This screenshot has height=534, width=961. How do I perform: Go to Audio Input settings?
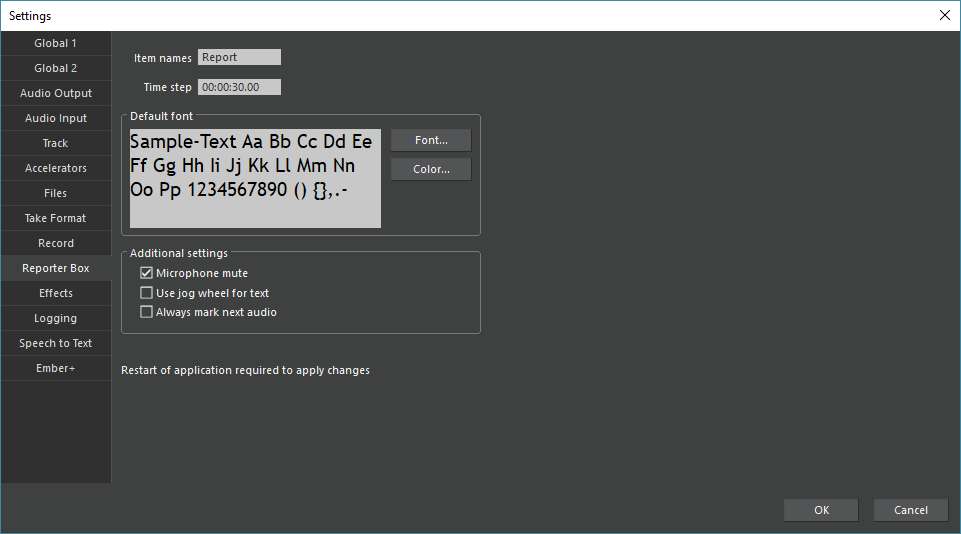55,118
